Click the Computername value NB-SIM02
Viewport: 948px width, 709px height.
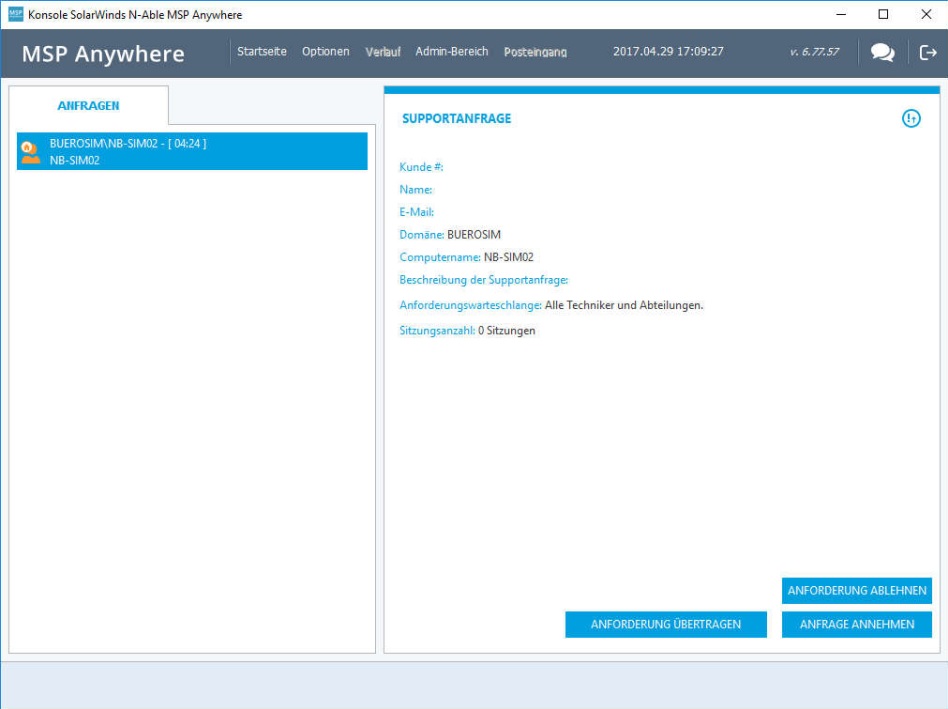508,258
